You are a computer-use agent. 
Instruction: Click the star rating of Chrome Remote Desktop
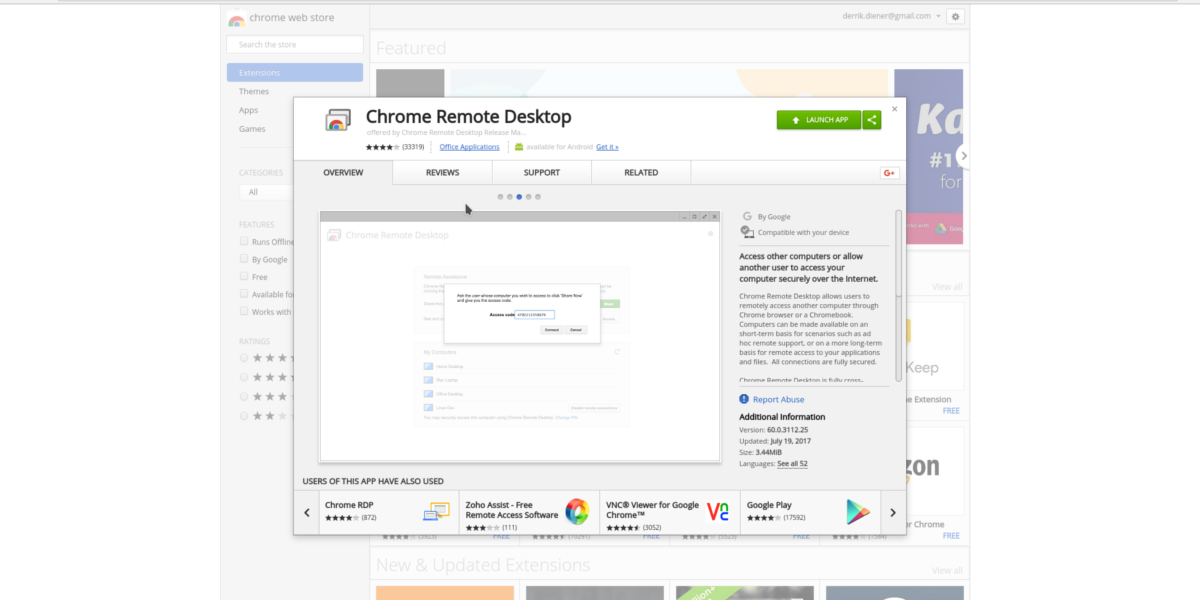coord(382,147)
